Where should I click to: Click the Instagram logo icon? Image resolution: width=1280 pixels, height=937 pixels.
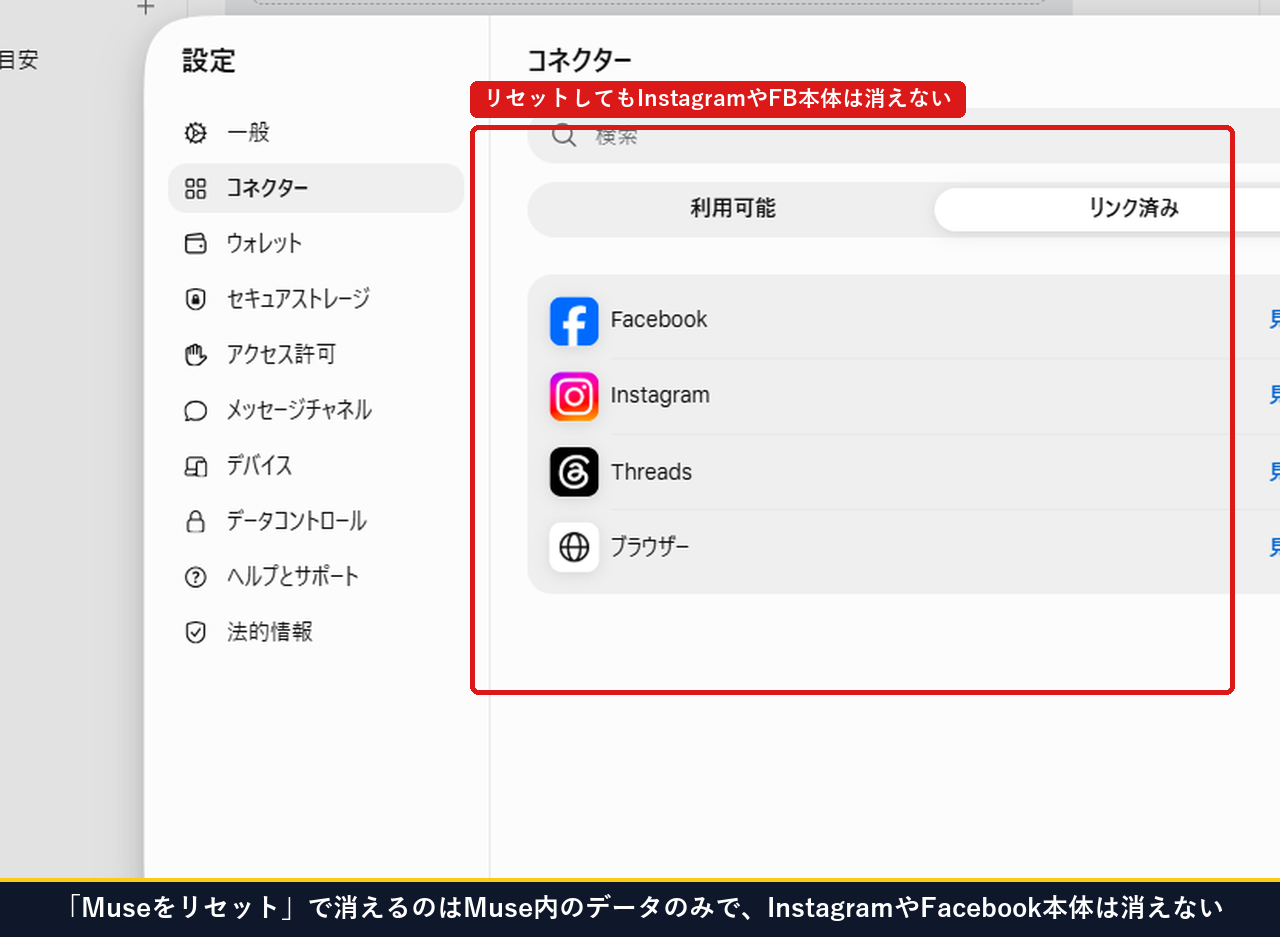574,396
